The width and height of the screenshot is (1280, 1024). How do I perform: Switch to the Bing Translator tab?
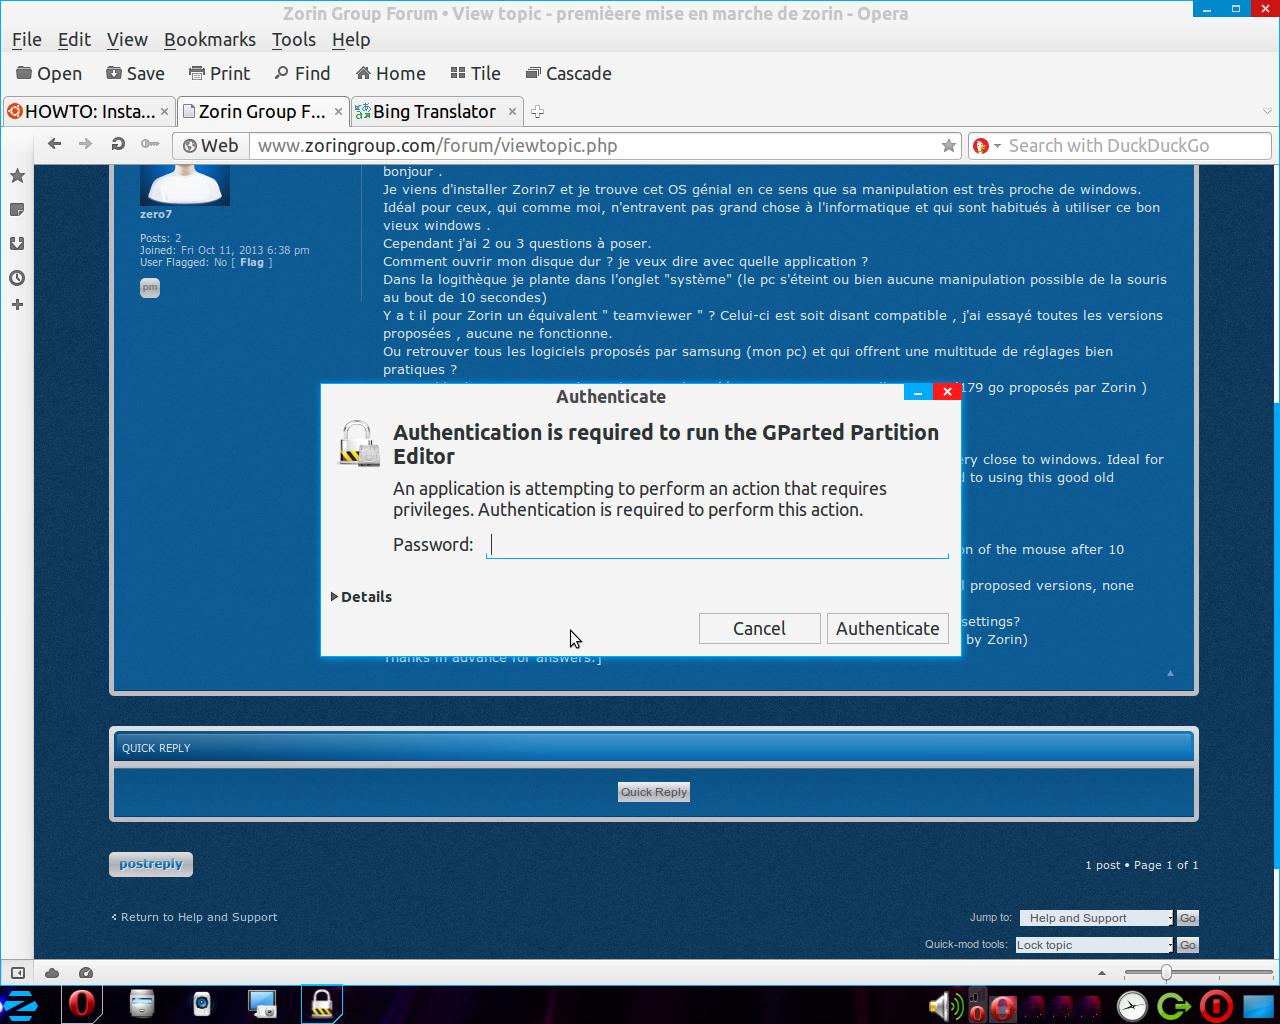[x=434, y=112]
